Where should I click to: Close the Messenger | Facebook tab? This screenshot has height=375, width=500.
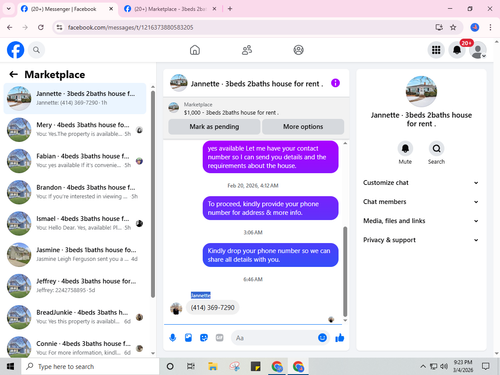tap(111, 9)
